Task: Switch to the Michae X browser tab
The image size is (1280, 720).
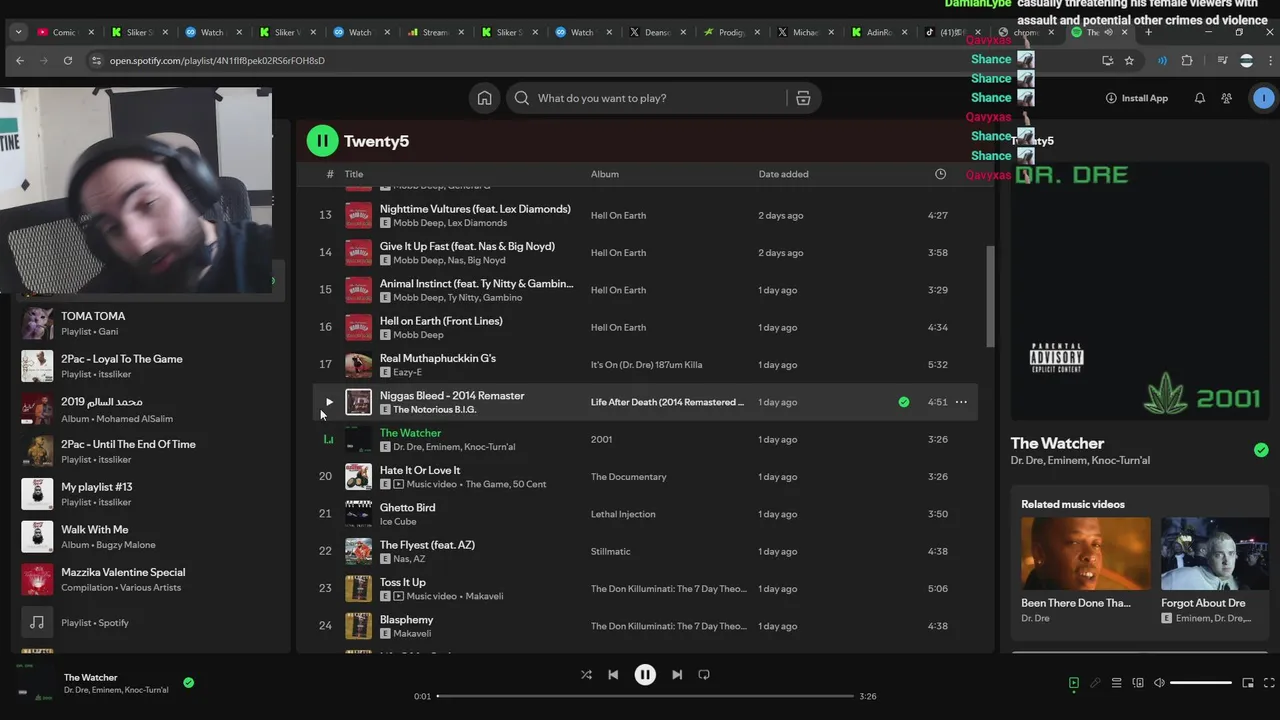Action: coord(805,32)
